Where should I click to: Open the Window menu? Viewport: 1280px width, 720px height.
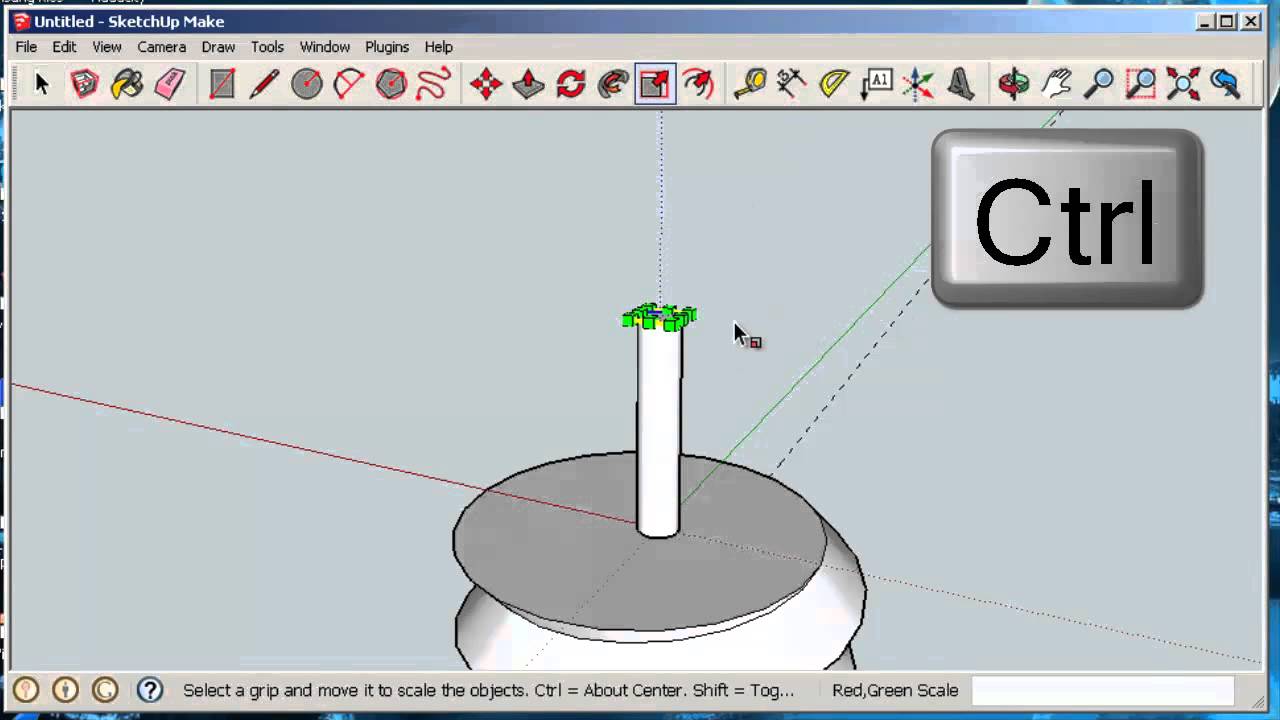coord(324,47)
